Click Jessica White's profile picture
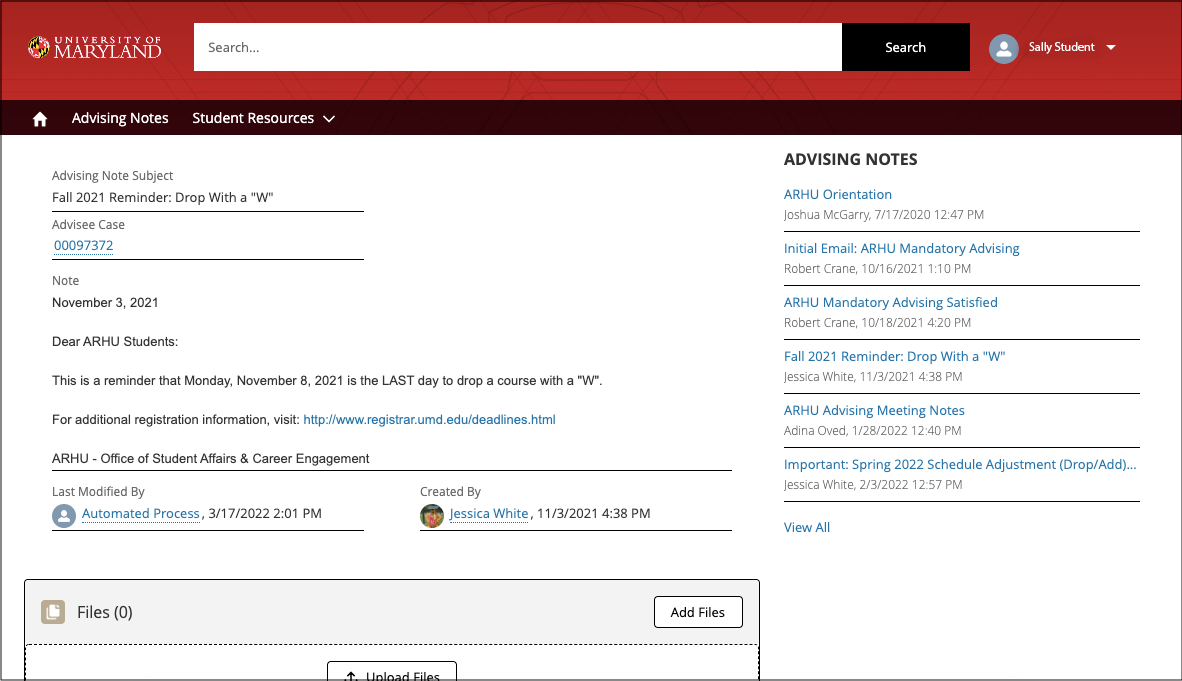The width and height of the screenshot is (1182, 681). point(431,514)
